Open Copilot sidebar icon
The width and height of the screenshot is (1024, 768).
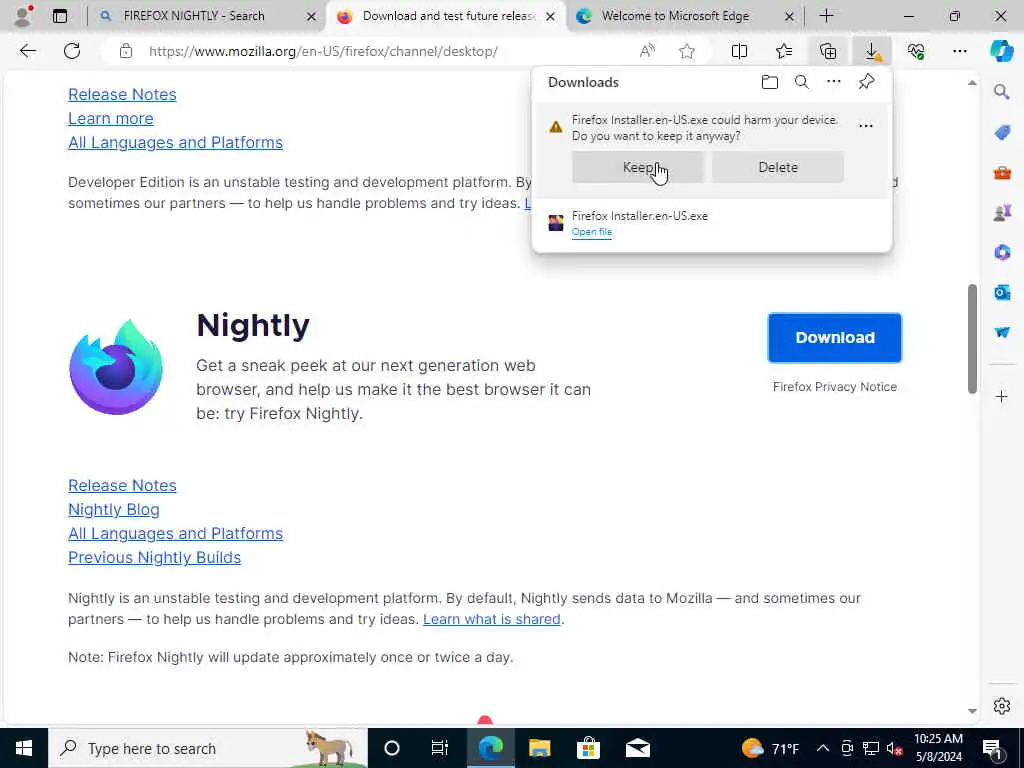1002,51
